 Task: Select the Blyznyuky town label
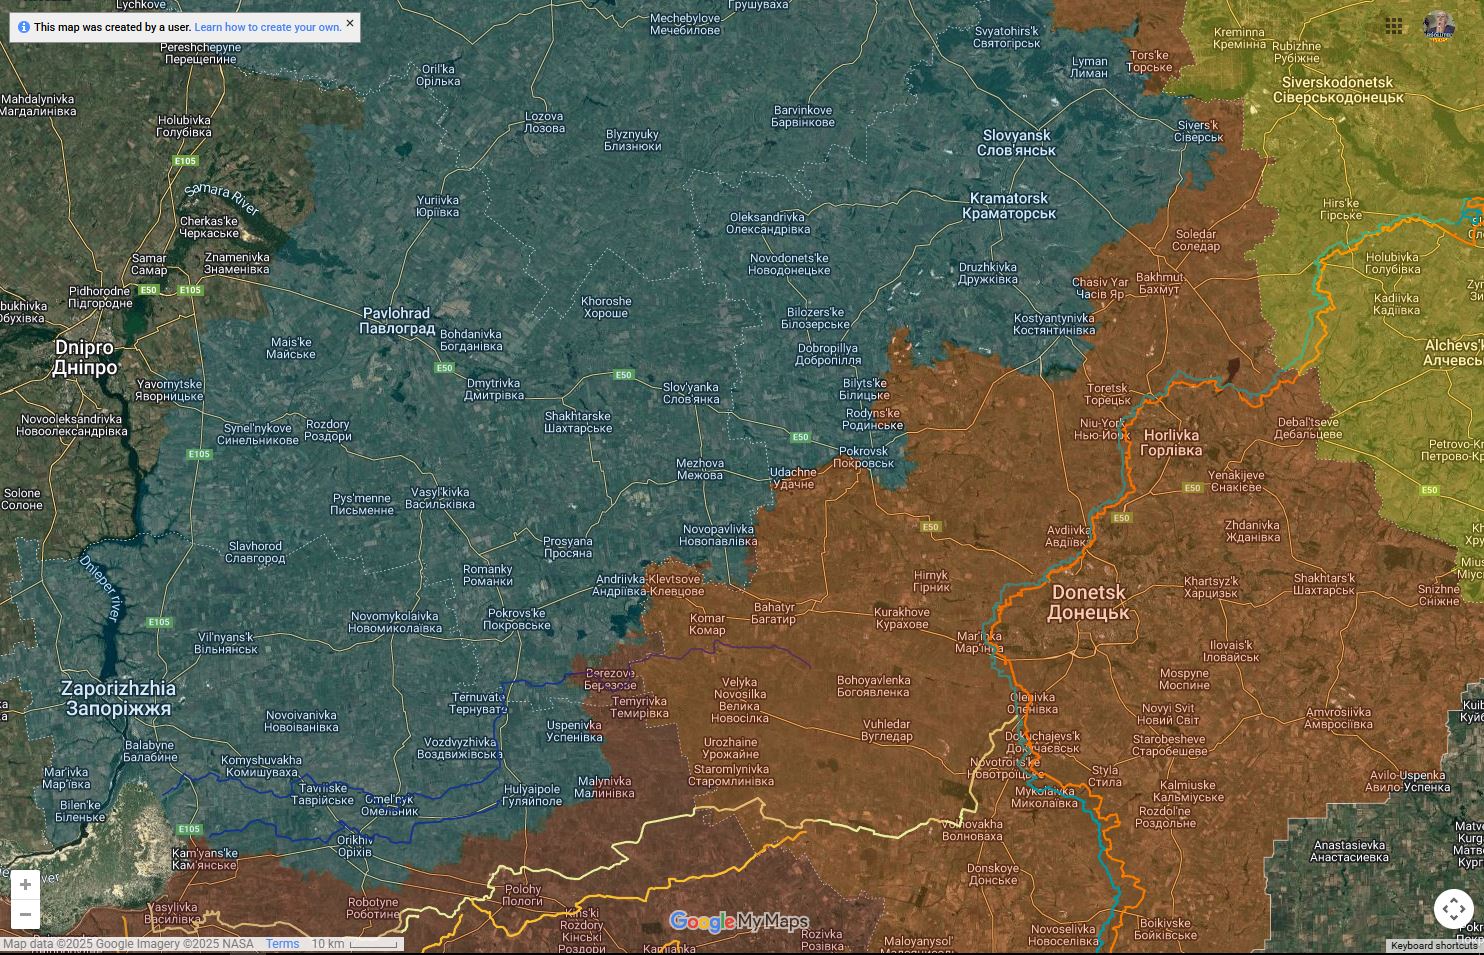633,140
